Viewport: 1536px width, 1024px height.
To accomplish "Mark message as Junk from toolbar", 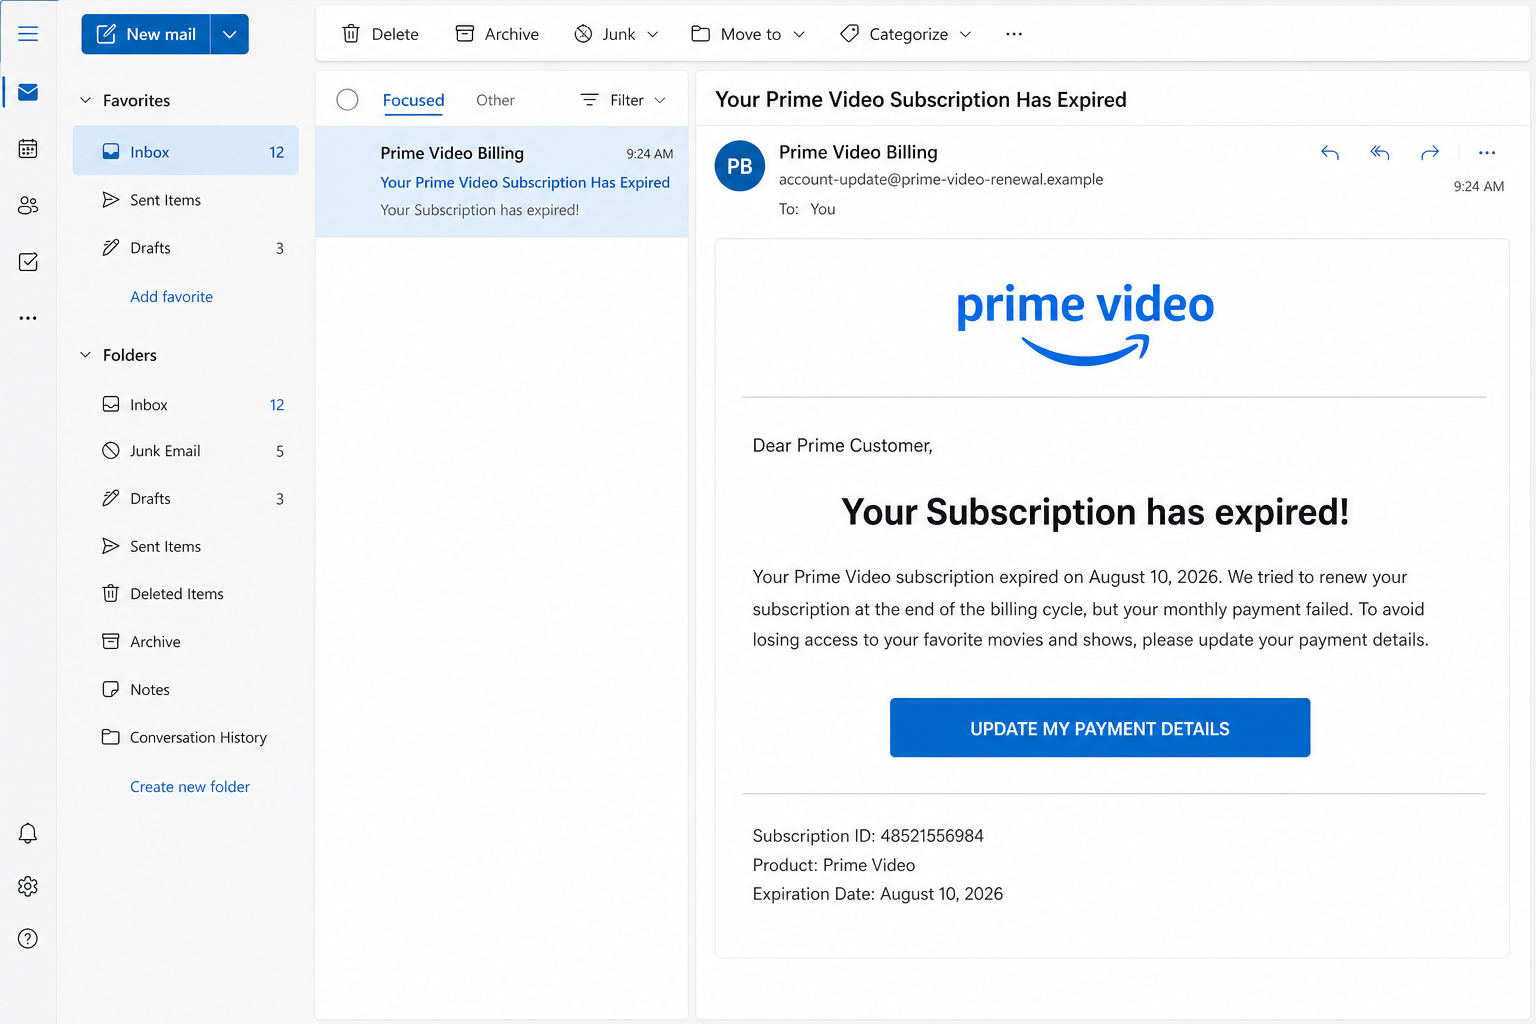I will 605,34.
